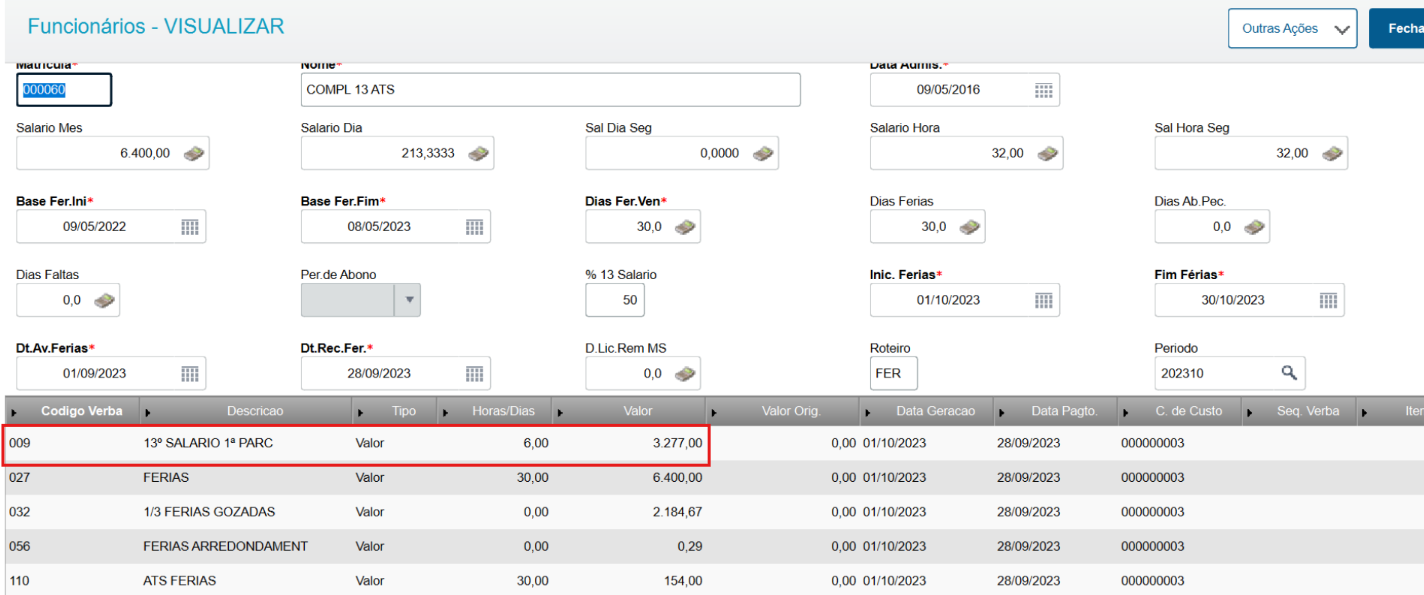Open calendar picker for Dt.Rec.Fer. field
Screen dimensions: 1424x595
(475, 374)
